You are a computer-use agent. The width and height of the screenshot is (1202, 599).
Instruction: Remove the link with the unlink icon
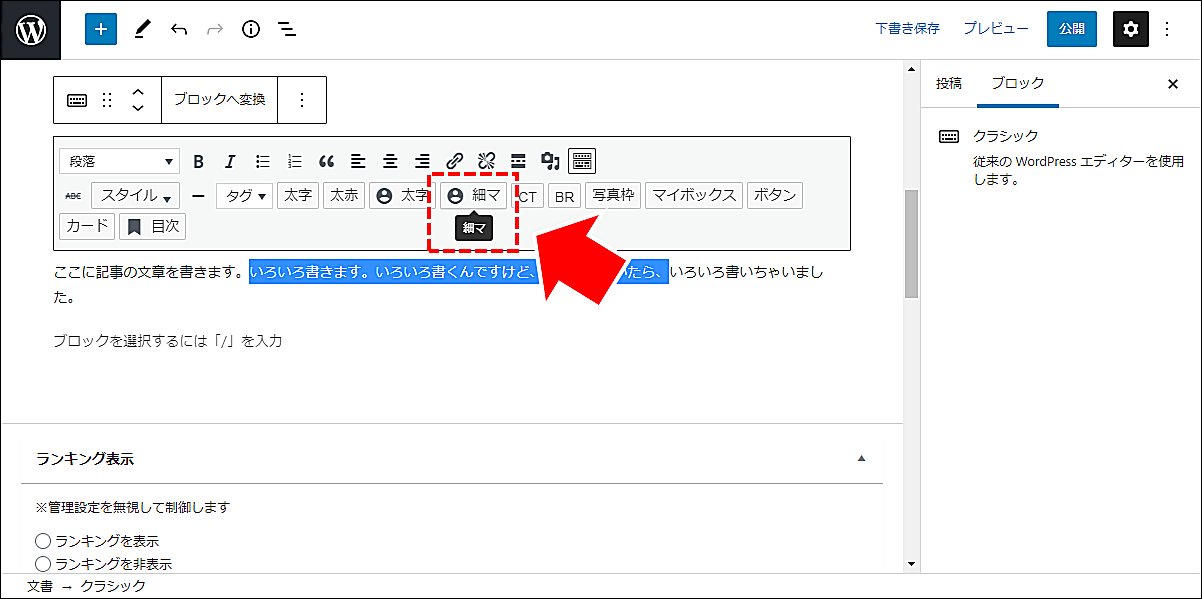click(487, 160)
